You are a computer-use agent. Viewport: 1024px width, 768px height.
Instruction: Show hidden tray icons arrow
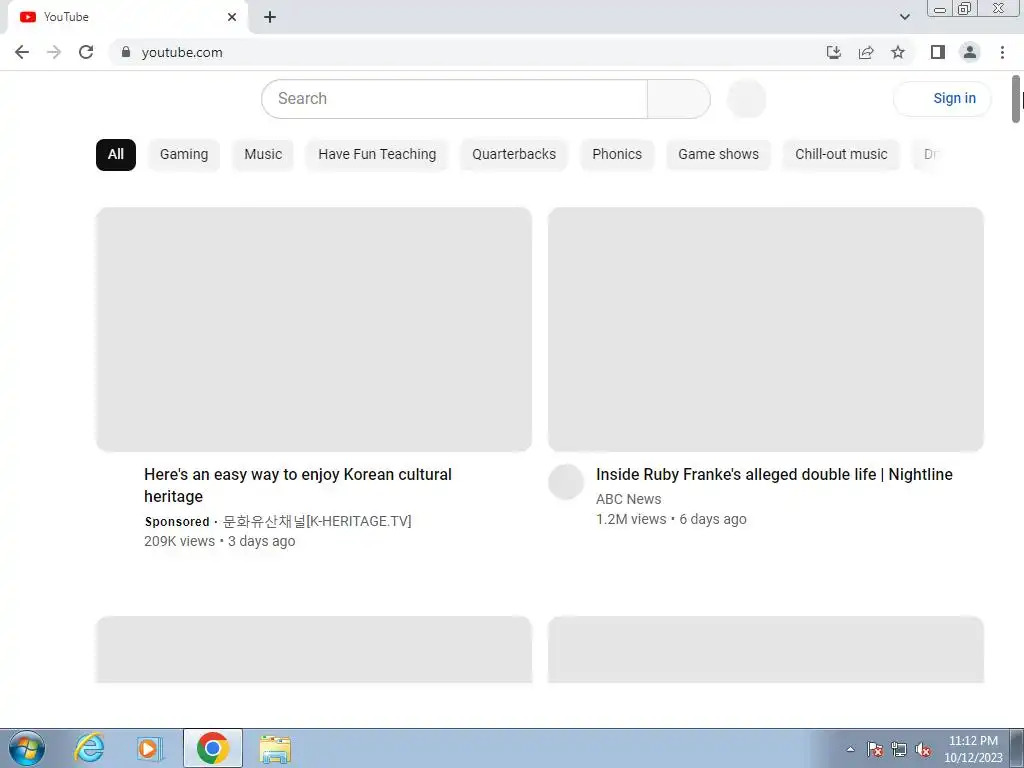[850, 749]
